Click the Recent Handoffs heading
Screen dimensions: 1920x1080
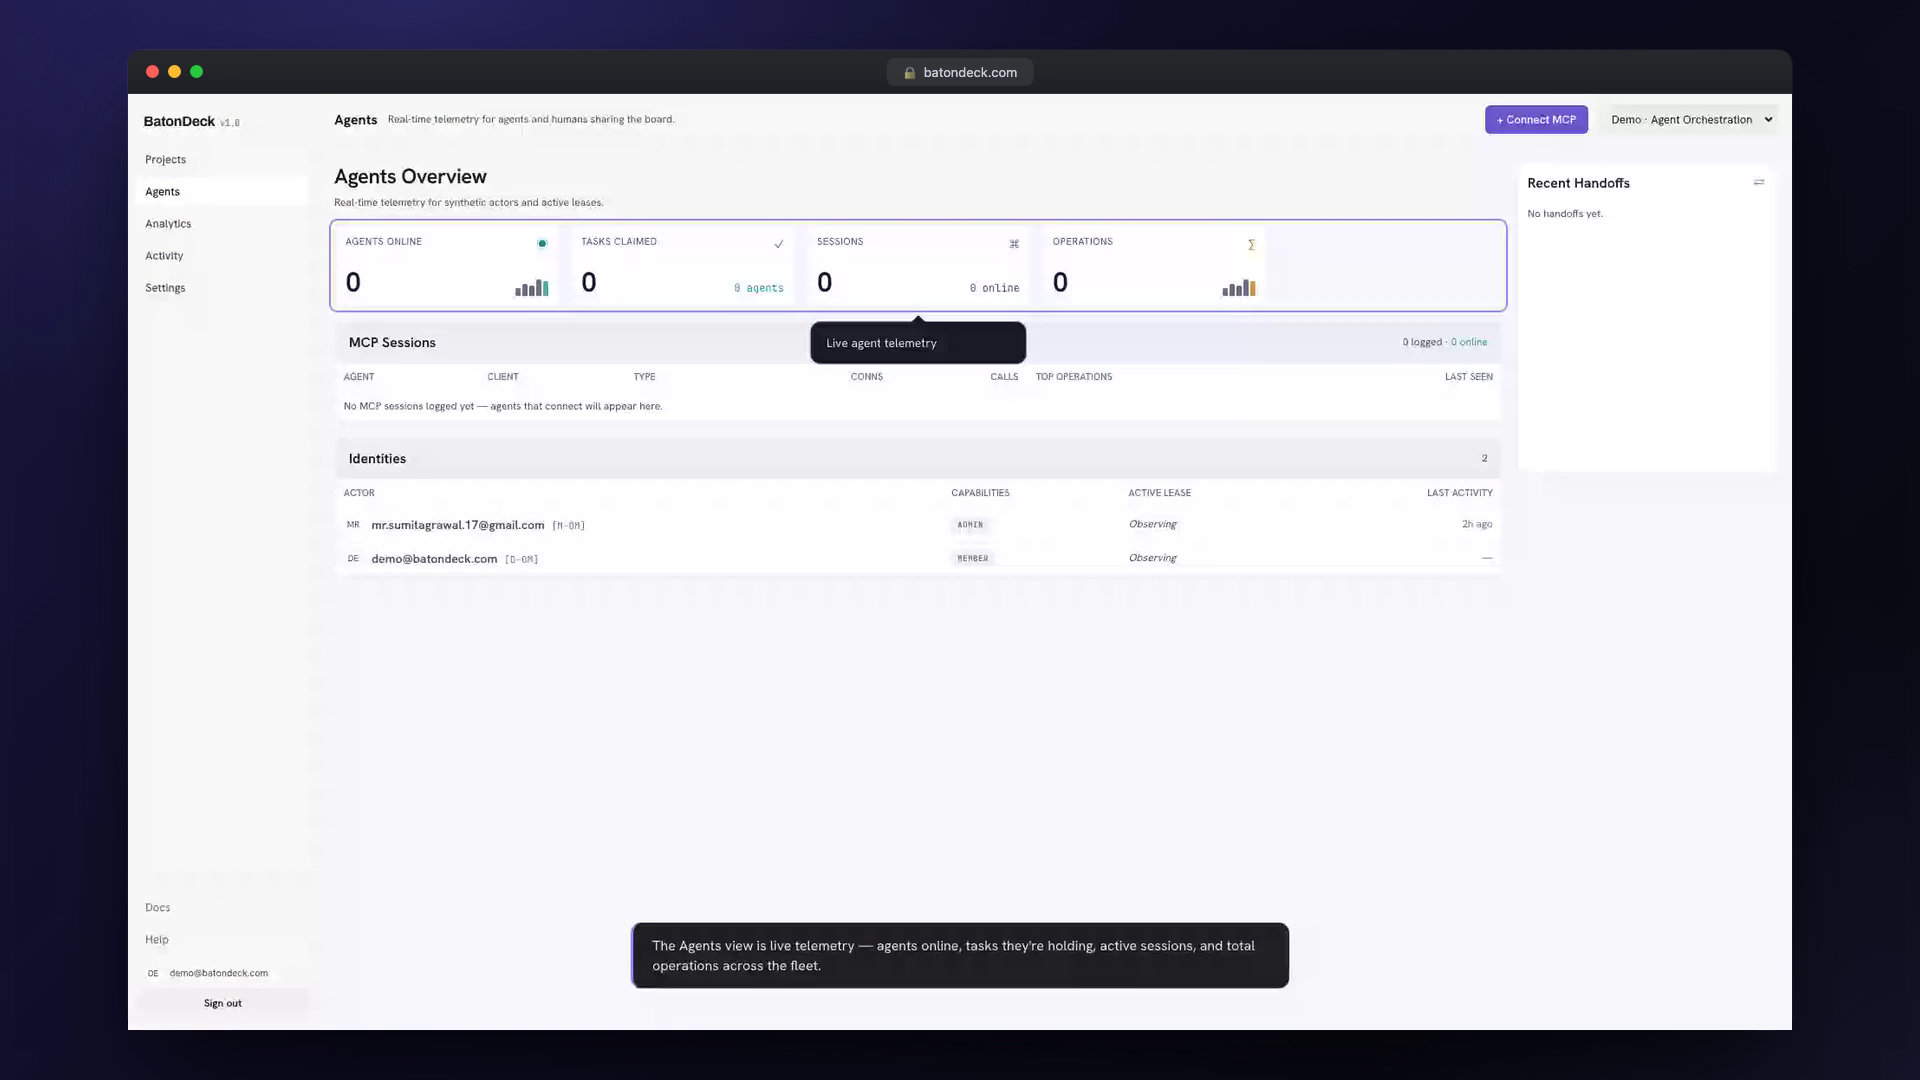[1578, 183]
